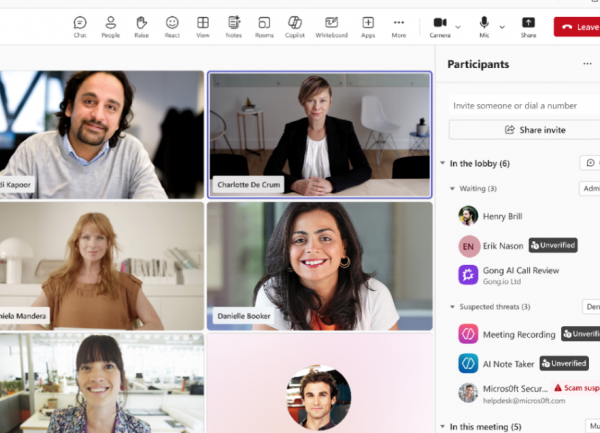Open the Whiteboard
This screenshot has height=433, width=600.
(x=331, y=27)
